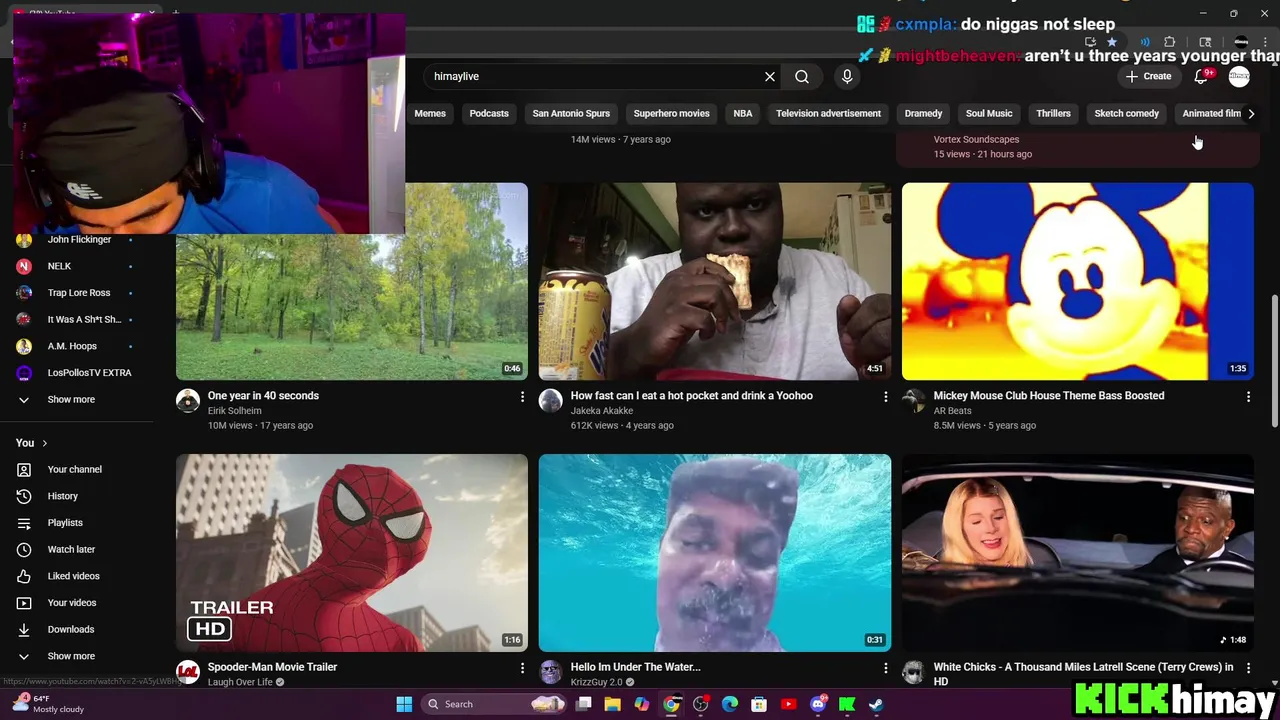Open Discord from taskbar
1280x720 pixels.
[x=818, y=704]
